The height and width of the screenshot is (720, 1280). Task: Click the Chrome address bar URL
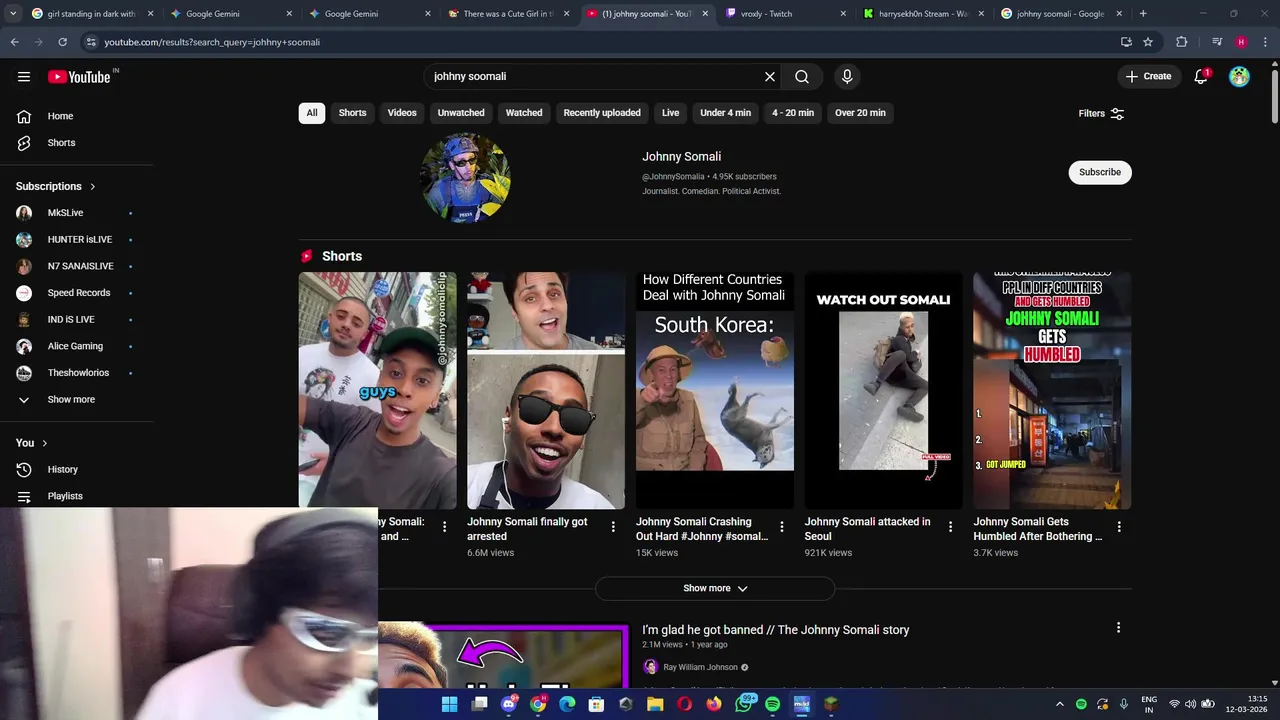[212, 42]
